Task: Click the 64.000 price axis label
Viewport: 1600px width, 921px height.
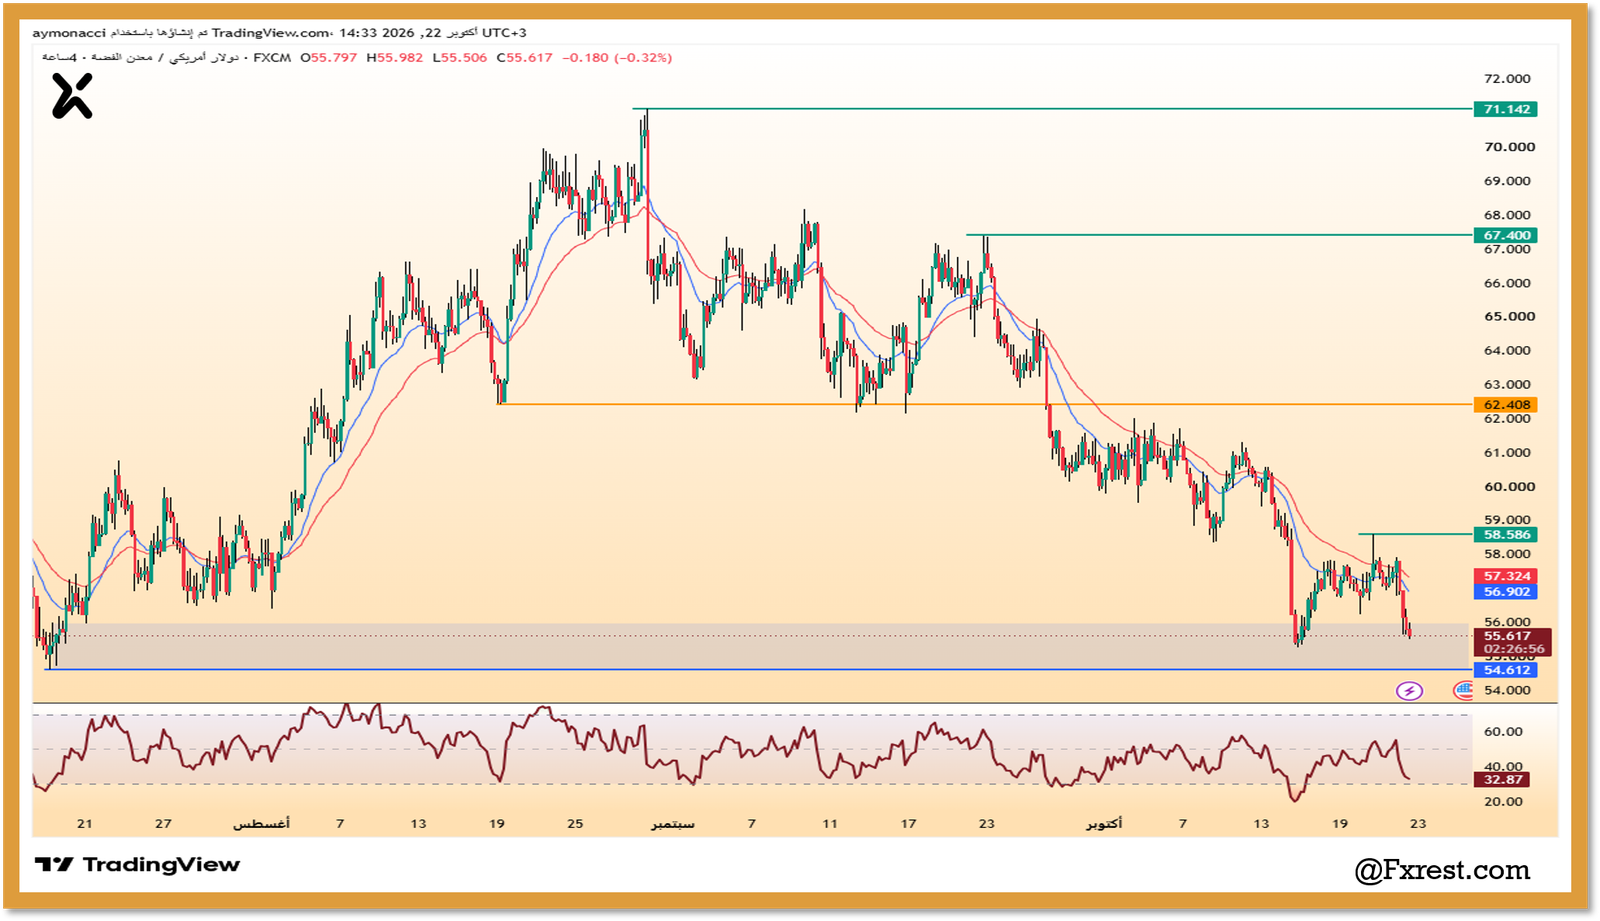Action: 1507,351
